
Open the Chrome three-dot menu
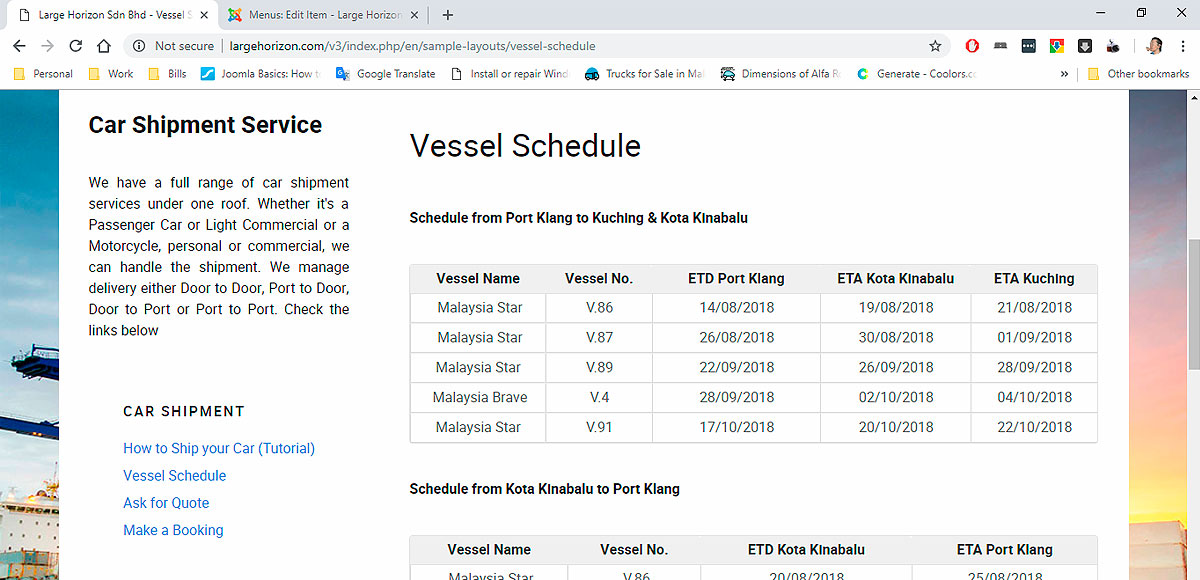(1185, 46)
